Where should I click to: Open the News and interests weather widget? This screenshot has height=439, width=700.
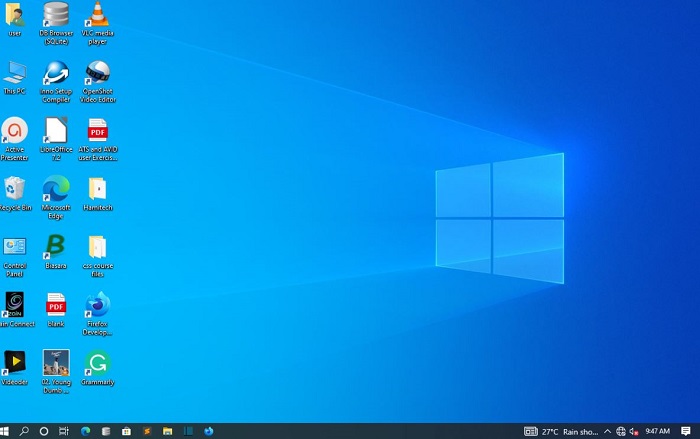561,431
